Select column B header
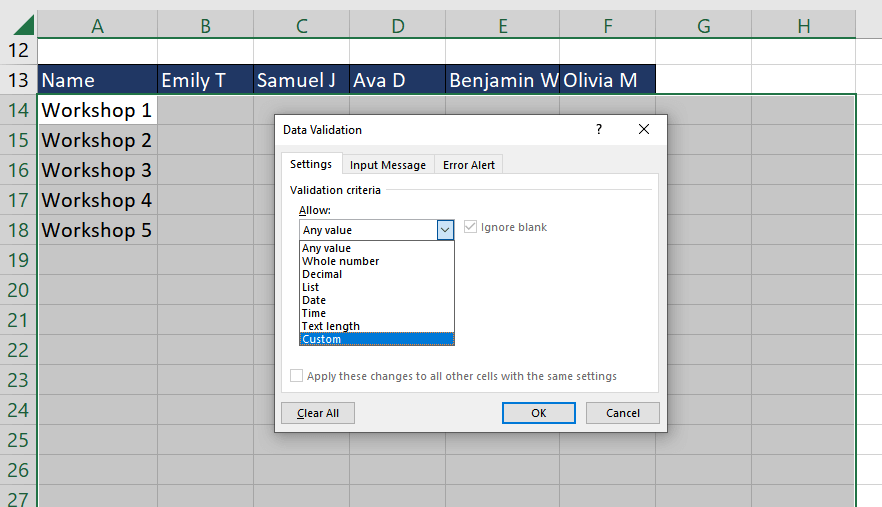This screenshot has width=882, height=507. point(205,26)
